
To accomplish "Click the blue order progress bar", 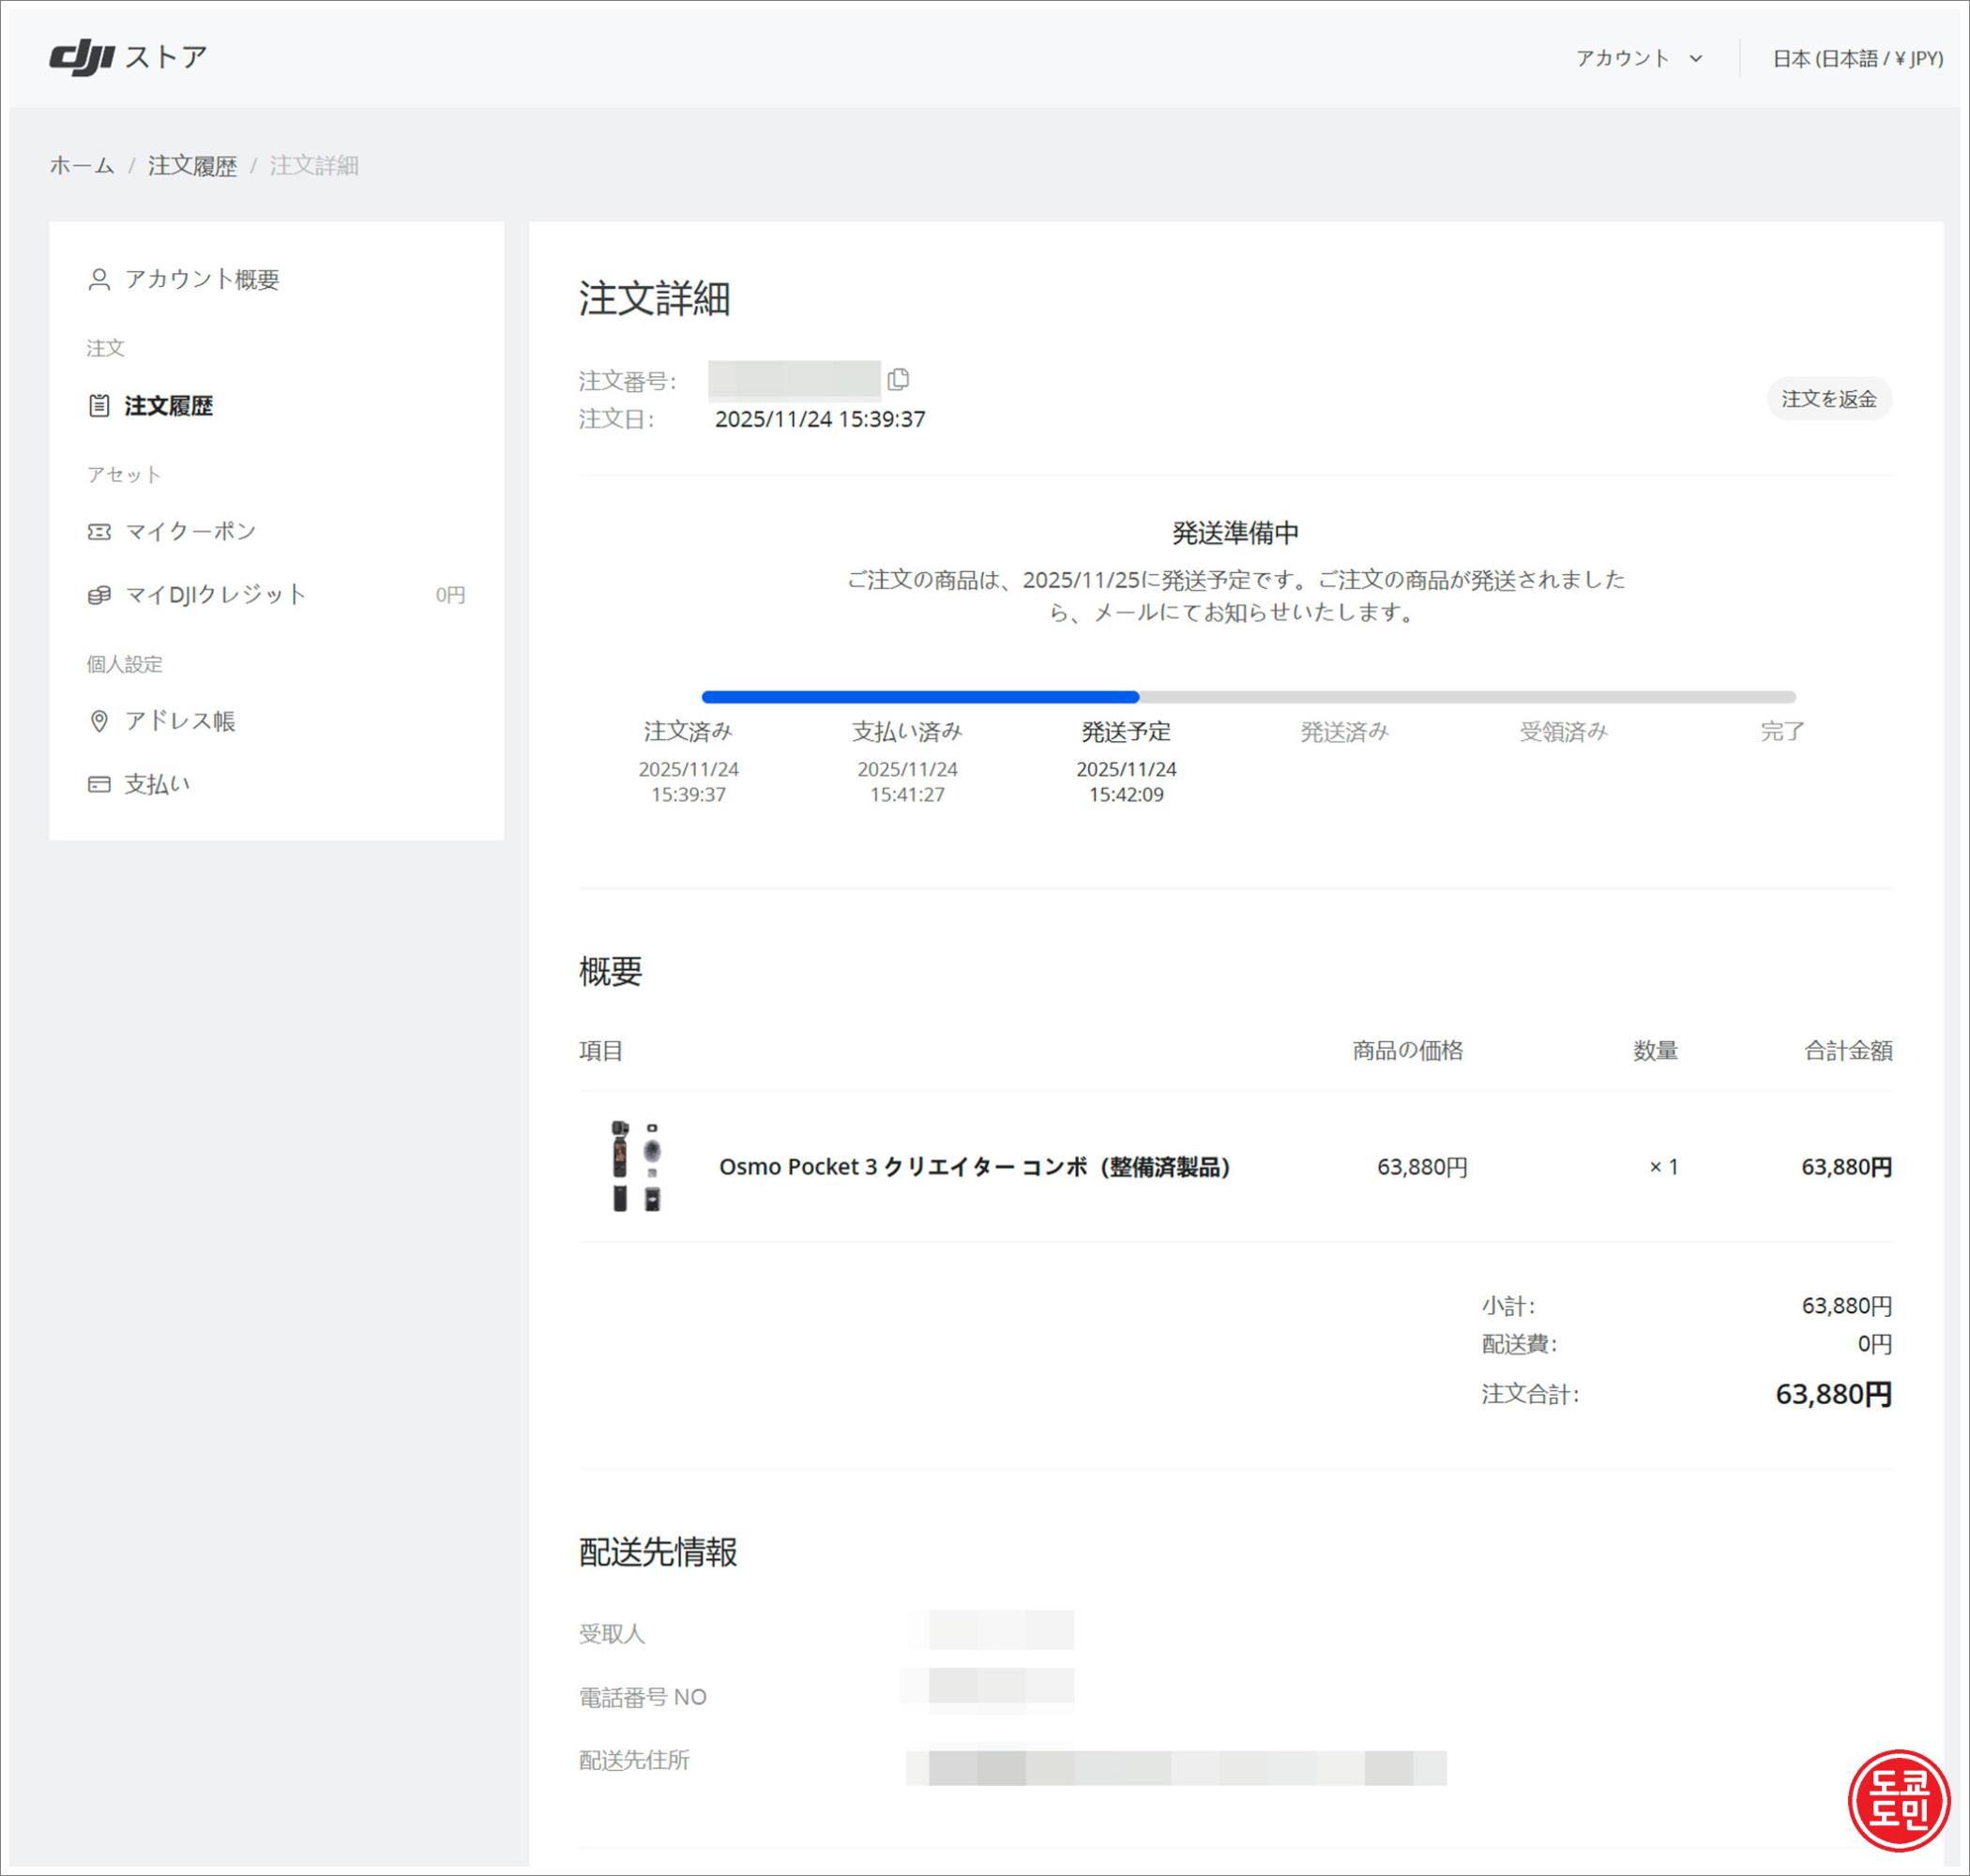I will click(920, 697).
